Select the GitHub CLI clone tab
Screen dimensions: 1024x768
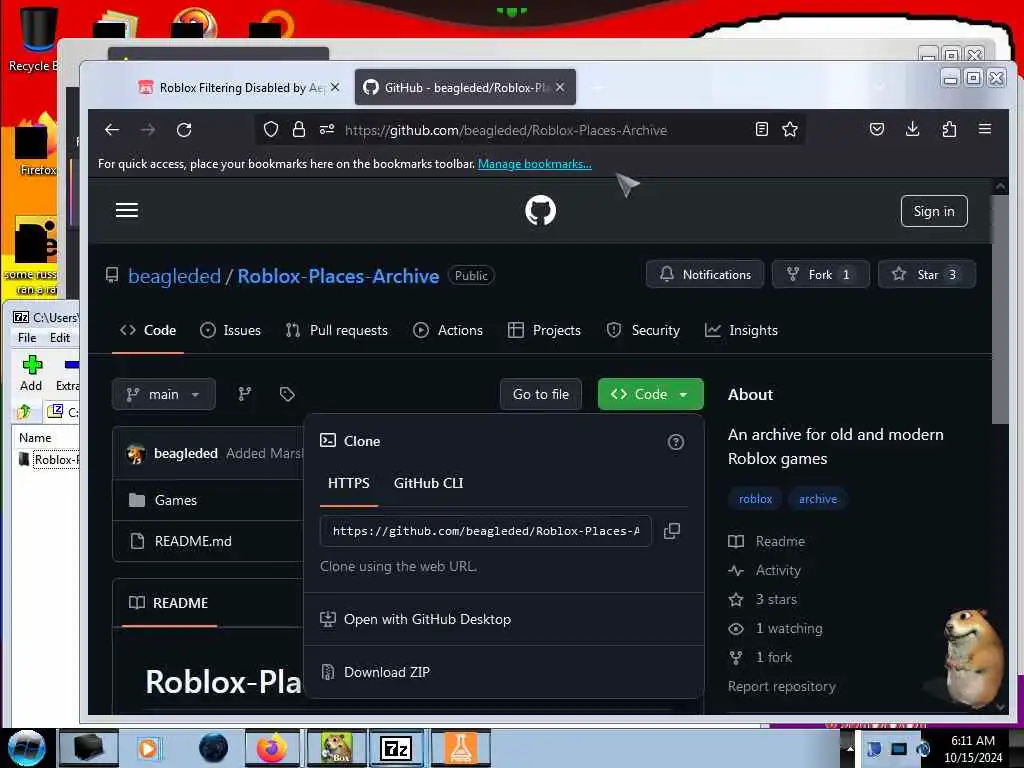tap(428, 483)
